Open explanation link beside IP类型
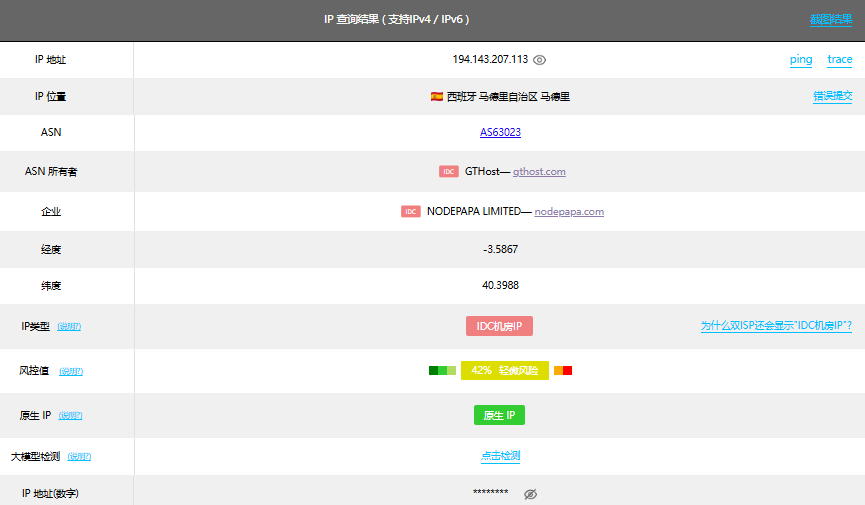Screen dimensions: 865x505 pyautogui.click(x=69, y=327)
